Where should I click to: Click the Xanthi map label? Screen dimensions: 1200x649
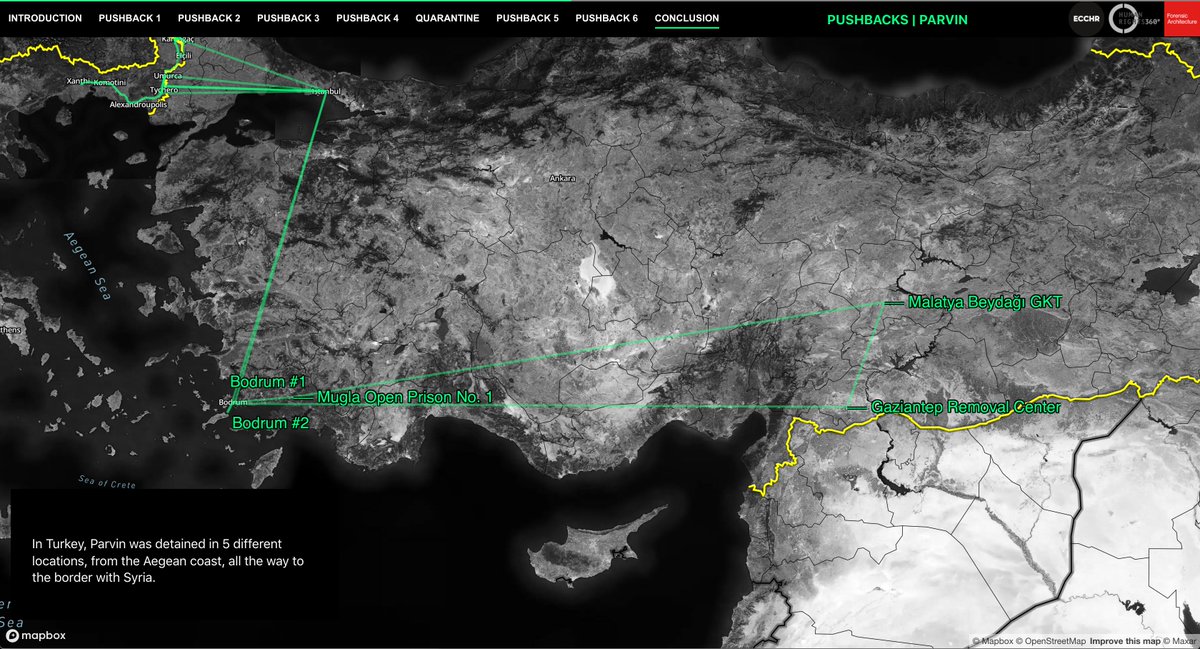(79, 80)
